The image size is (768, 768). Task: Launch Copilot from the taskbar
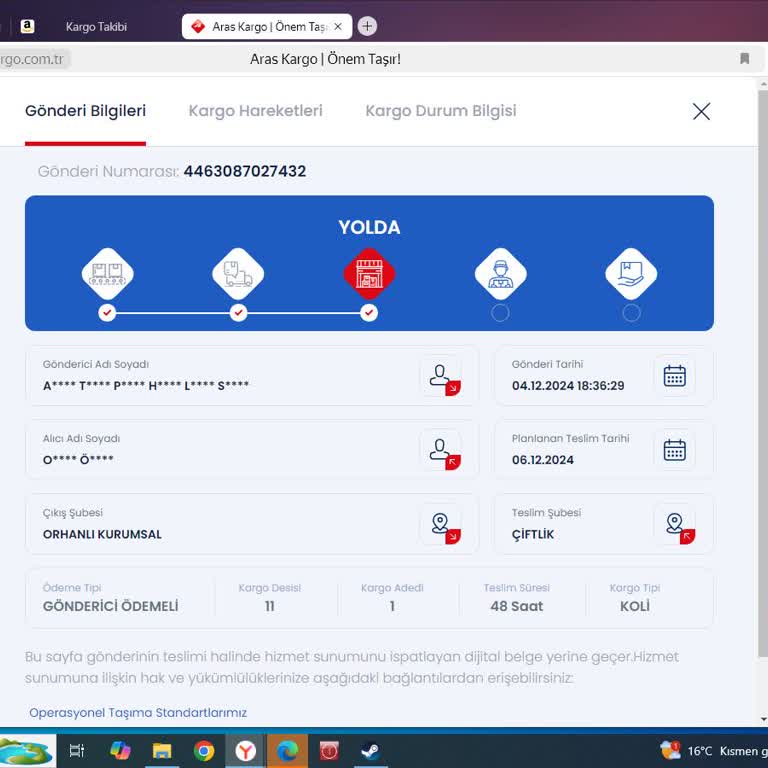[x=120, y=751]
